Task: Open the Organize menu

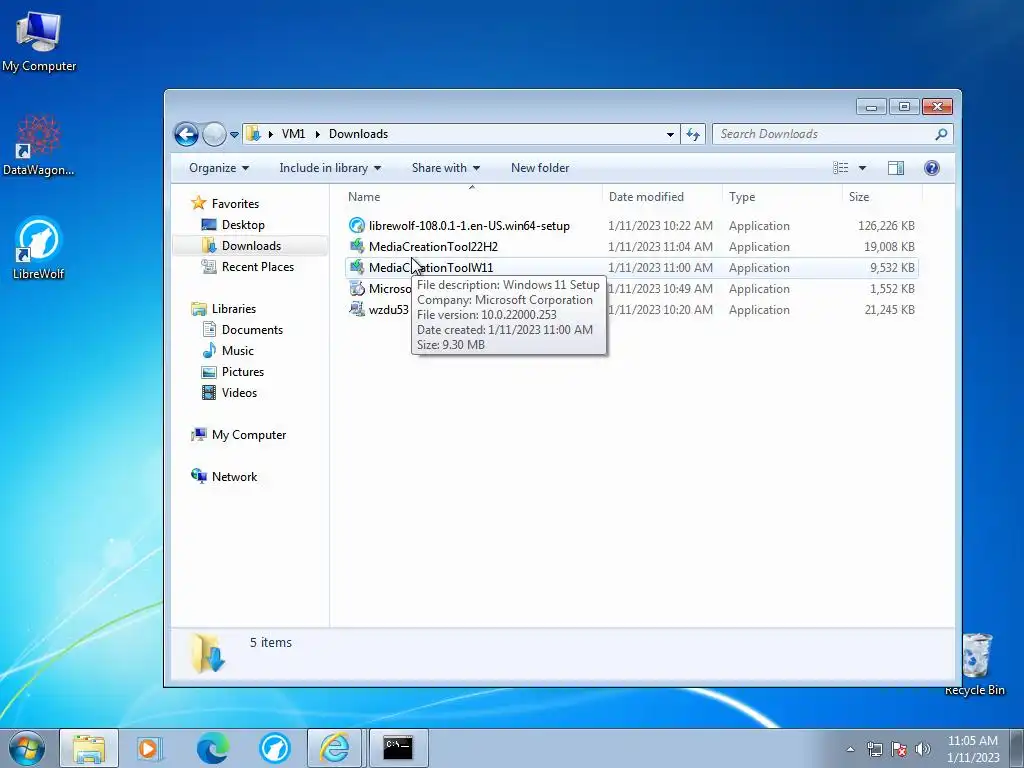Action: 219,168
